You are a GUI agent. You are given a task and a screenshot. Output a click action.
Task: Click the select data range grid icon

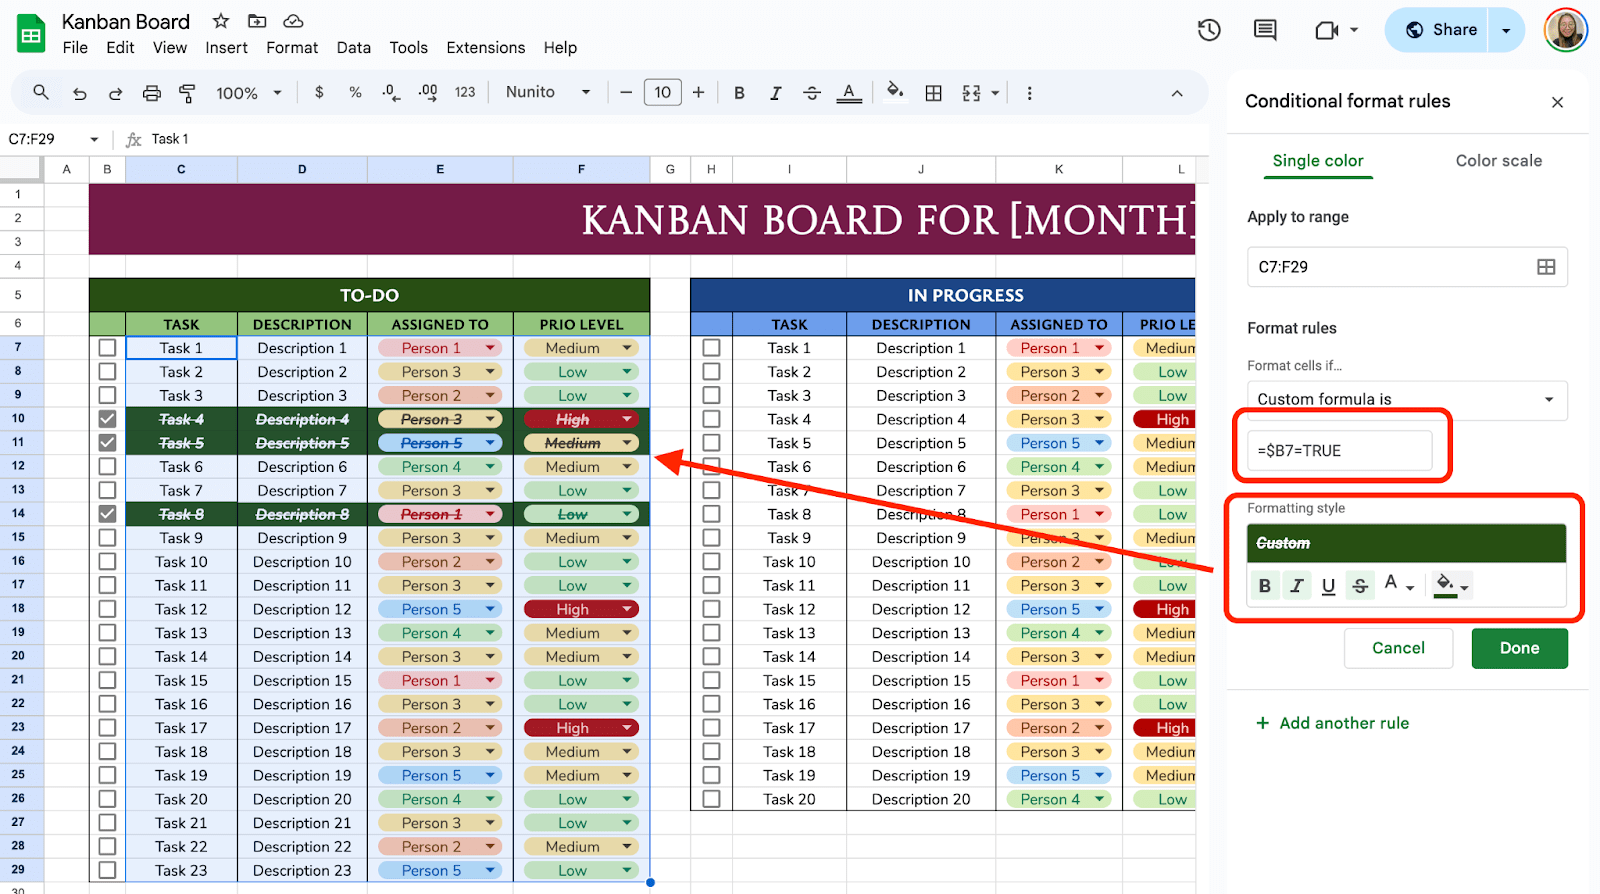tap(1545, 267)
